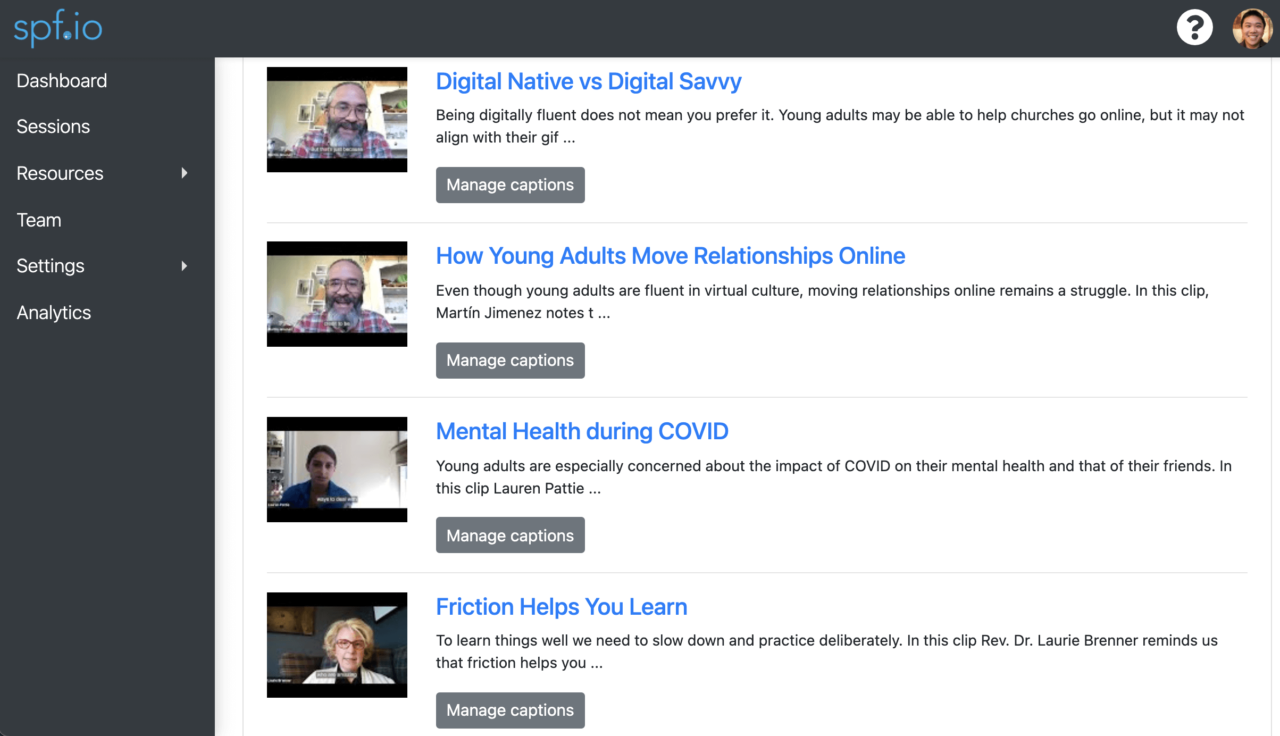Open "How Young Adults Move Relationships Online"

pyautogui.click(x=670, y=256)
